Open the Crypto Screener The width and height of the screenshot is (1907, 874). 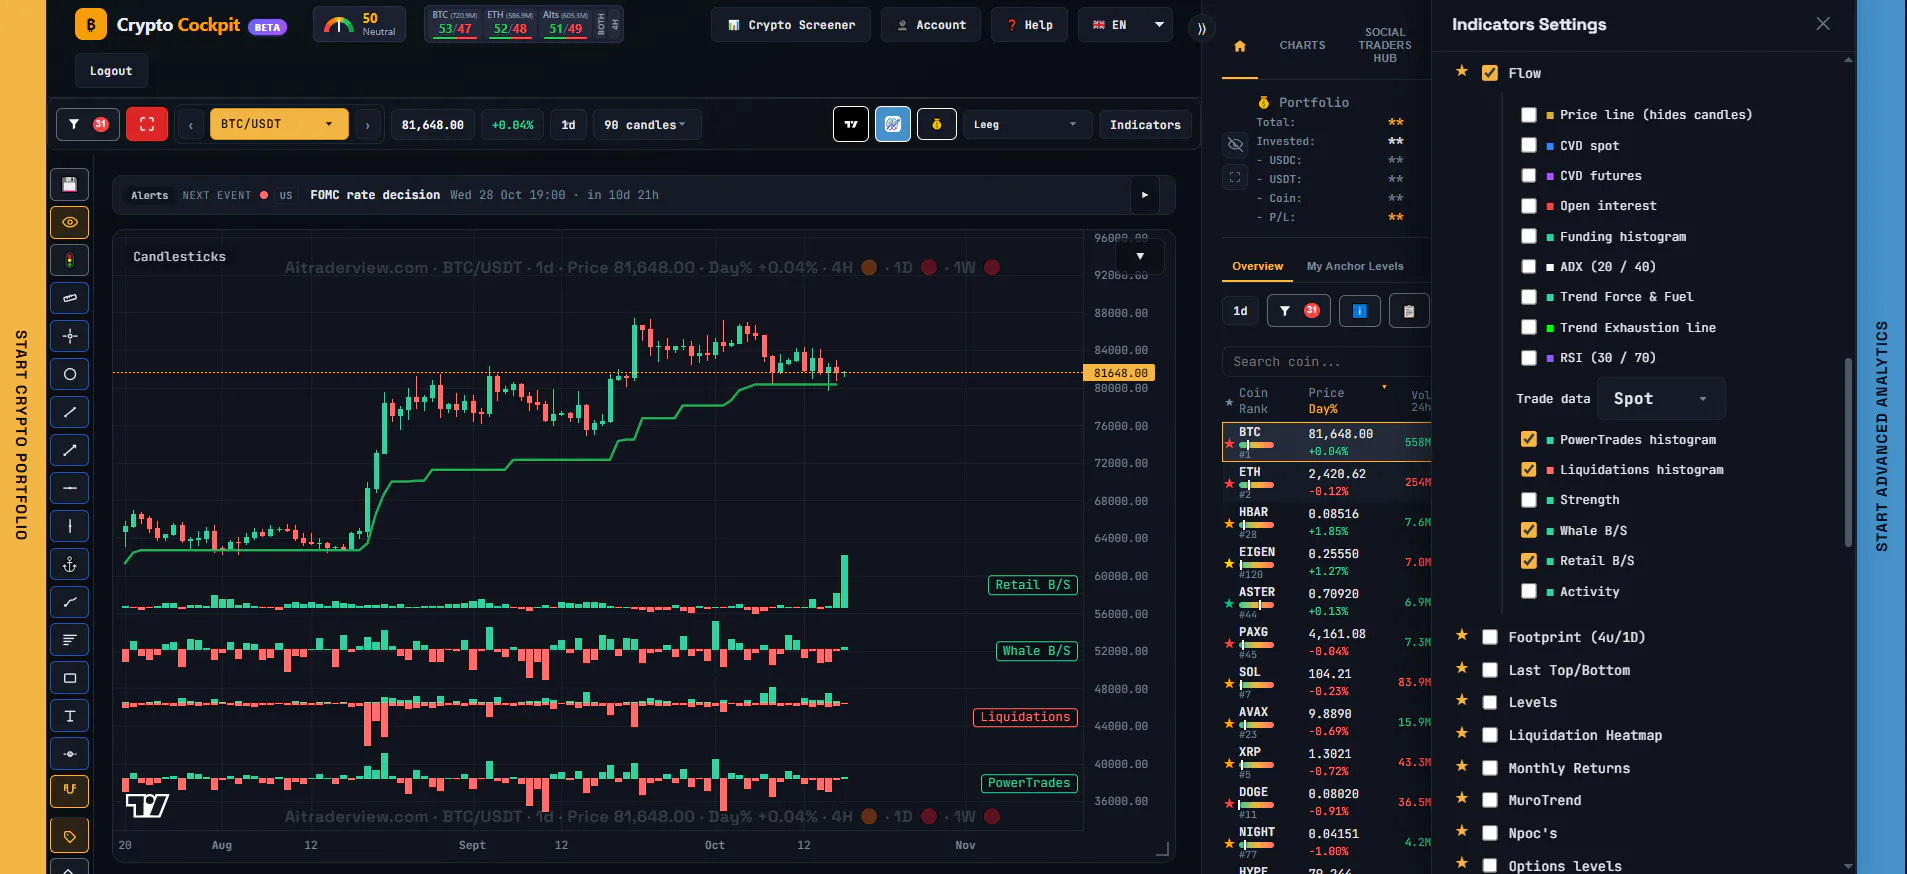point(791,25)
